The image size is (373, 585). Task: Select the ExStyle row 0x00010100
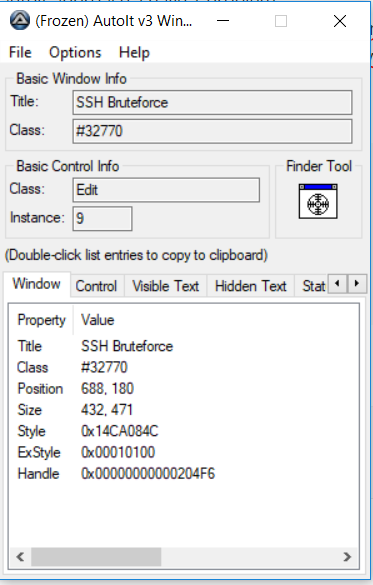pos(184,453)
